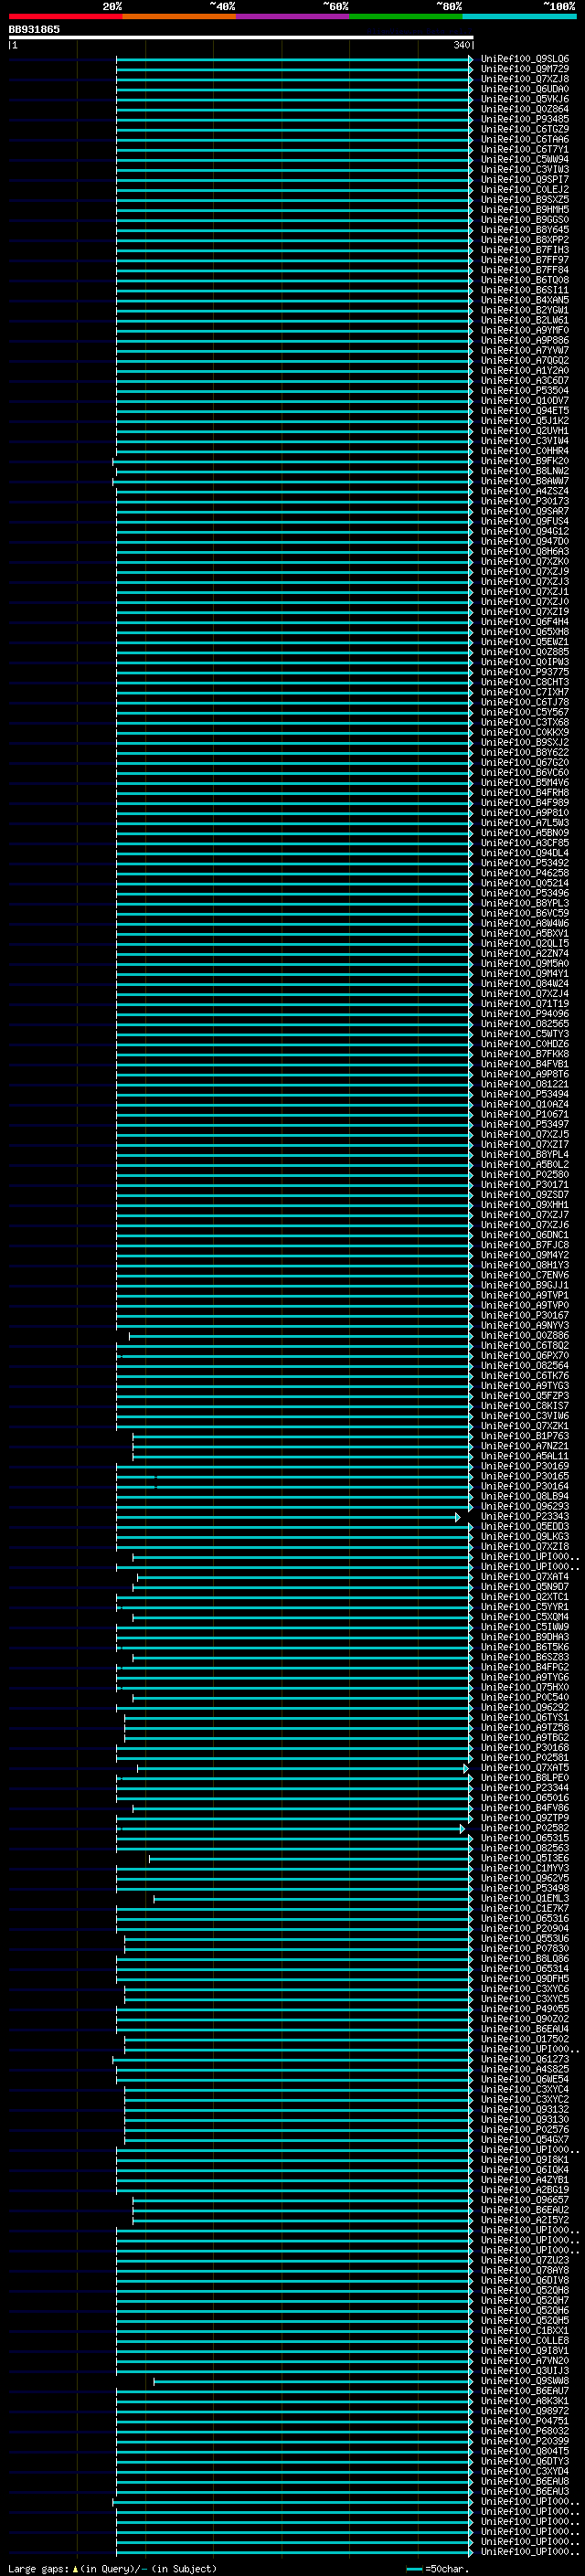Click the UniRef100_C6T8Q2 hit name
This screenshot has height=2576, width=585.
525,1346
